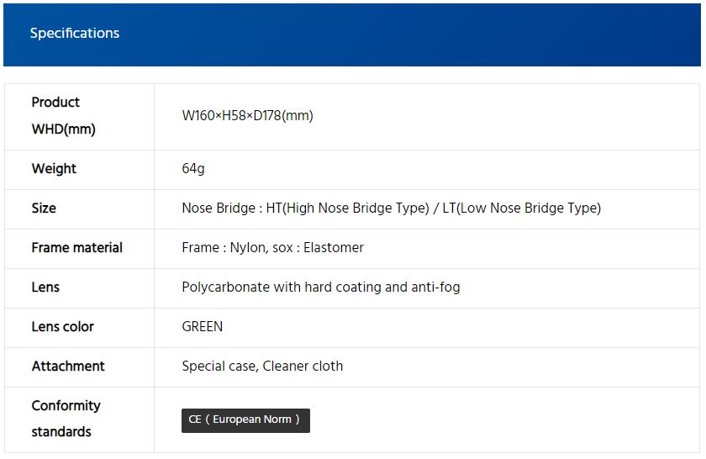Viewport: 706px width, 459px height.
Task: Select the Weight row label
Action: point(54,168)
